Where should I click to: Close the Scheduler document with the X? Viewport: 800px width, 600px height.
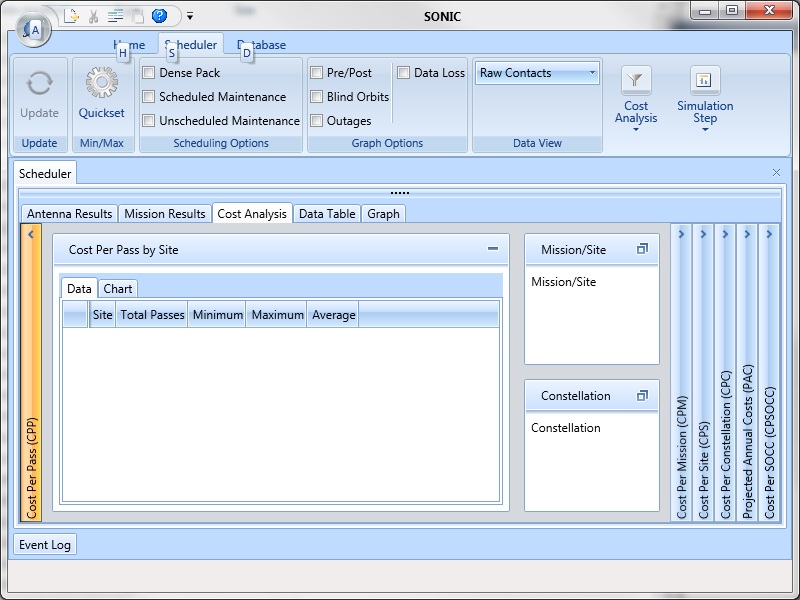point(776,173)
